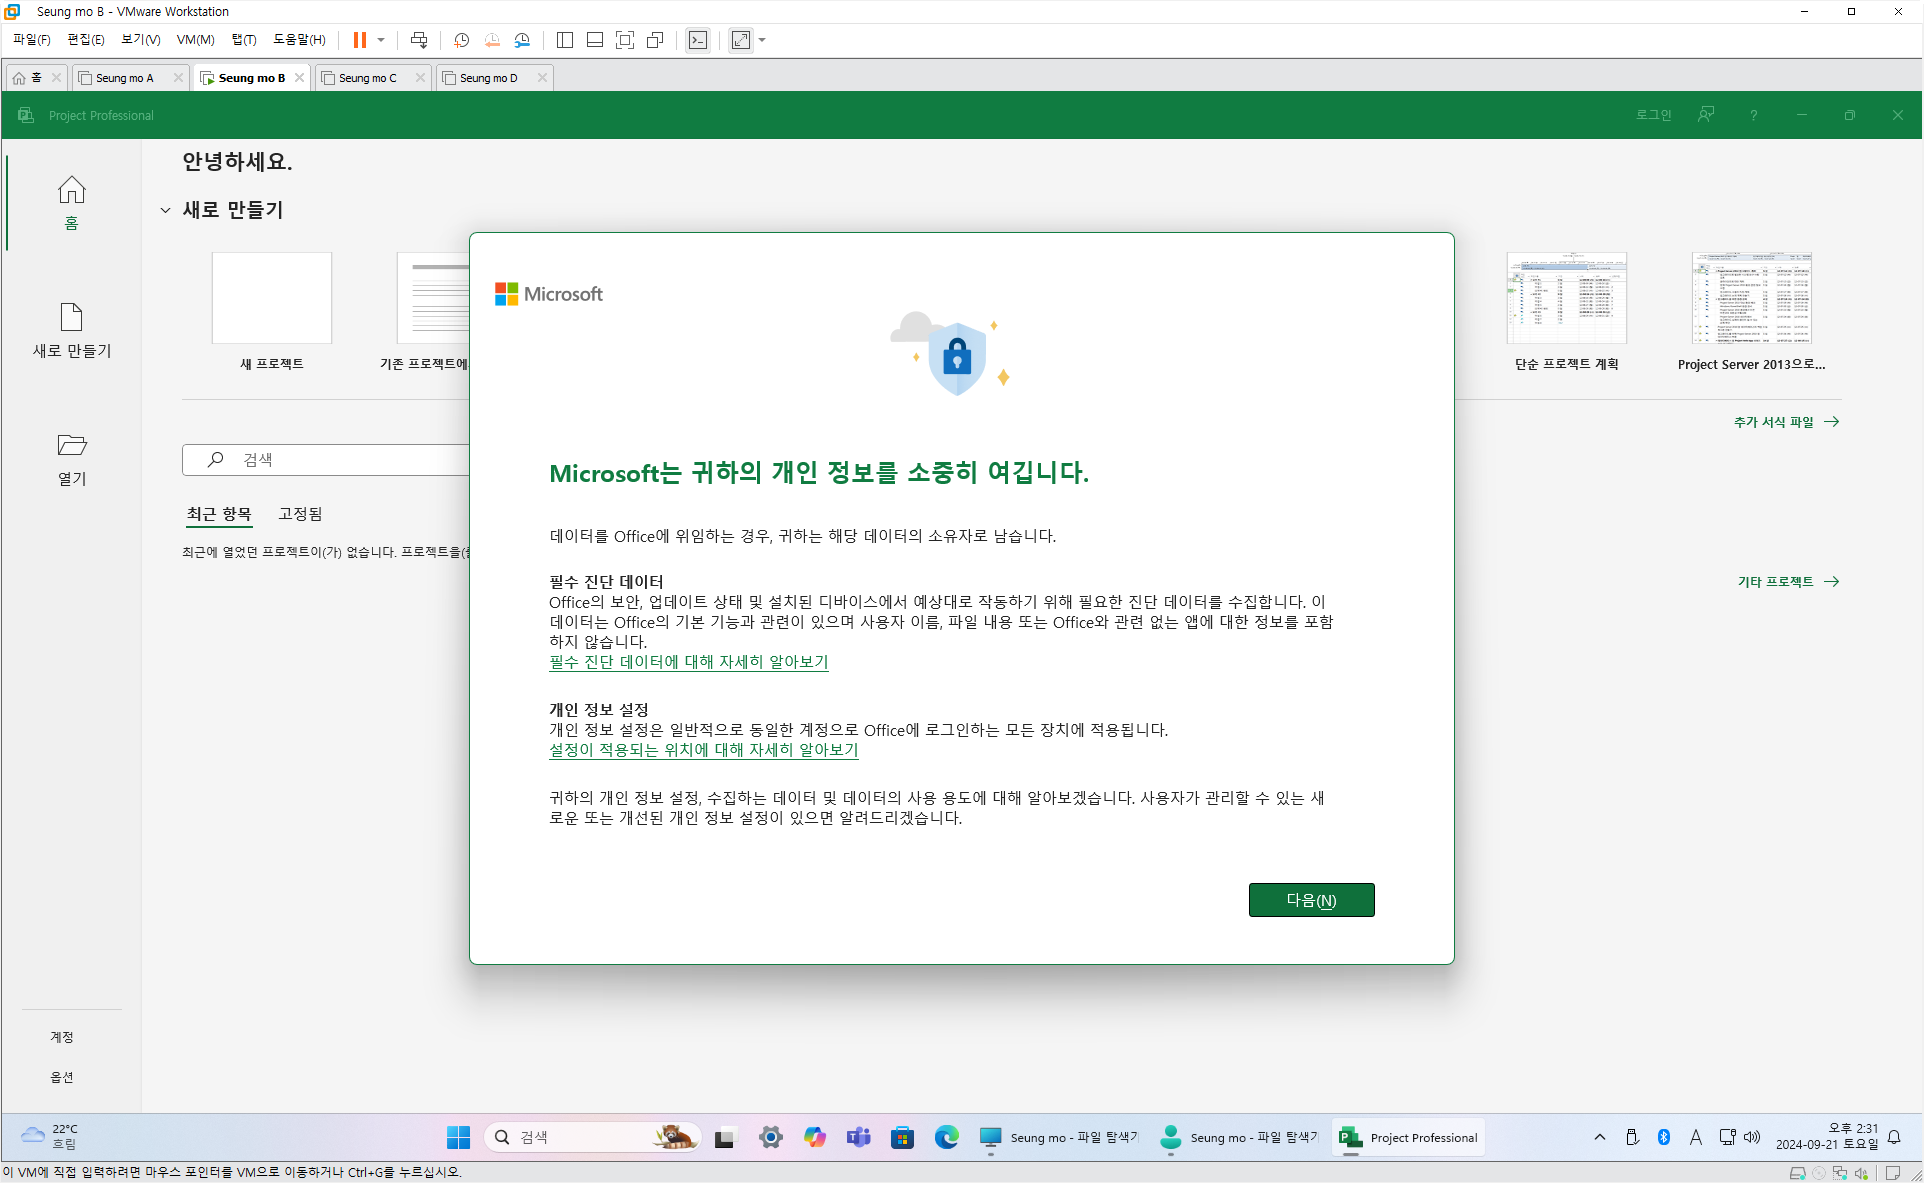Click the Project feedback person icon

pyautogui.click(x=1706, y=115)
